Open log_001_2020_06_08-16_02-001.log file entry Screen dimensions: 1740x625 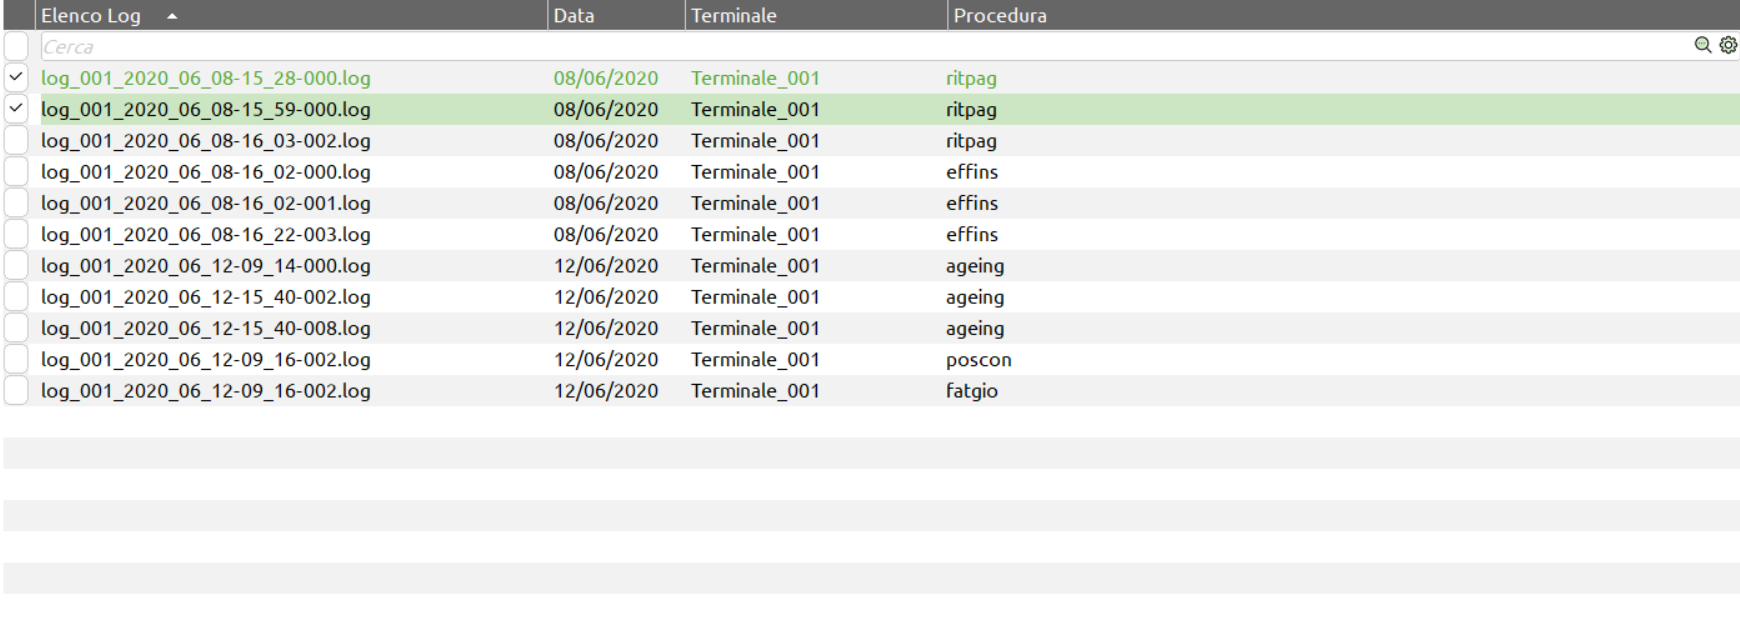[205, 203]
